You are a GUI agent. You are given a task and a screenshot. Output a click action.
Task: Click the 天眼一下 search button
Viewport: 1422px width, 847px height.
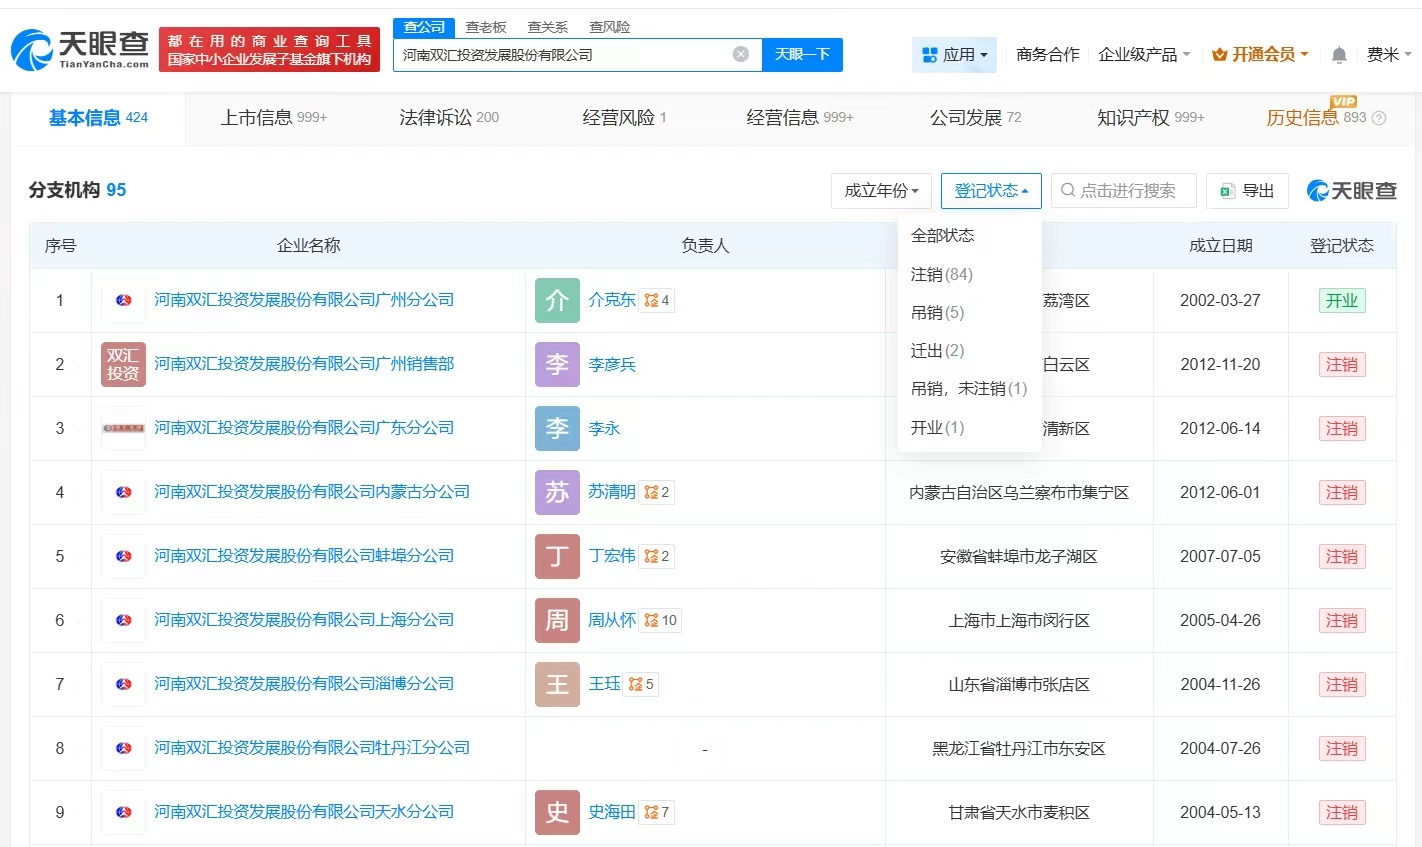click(x=802, y=55)
